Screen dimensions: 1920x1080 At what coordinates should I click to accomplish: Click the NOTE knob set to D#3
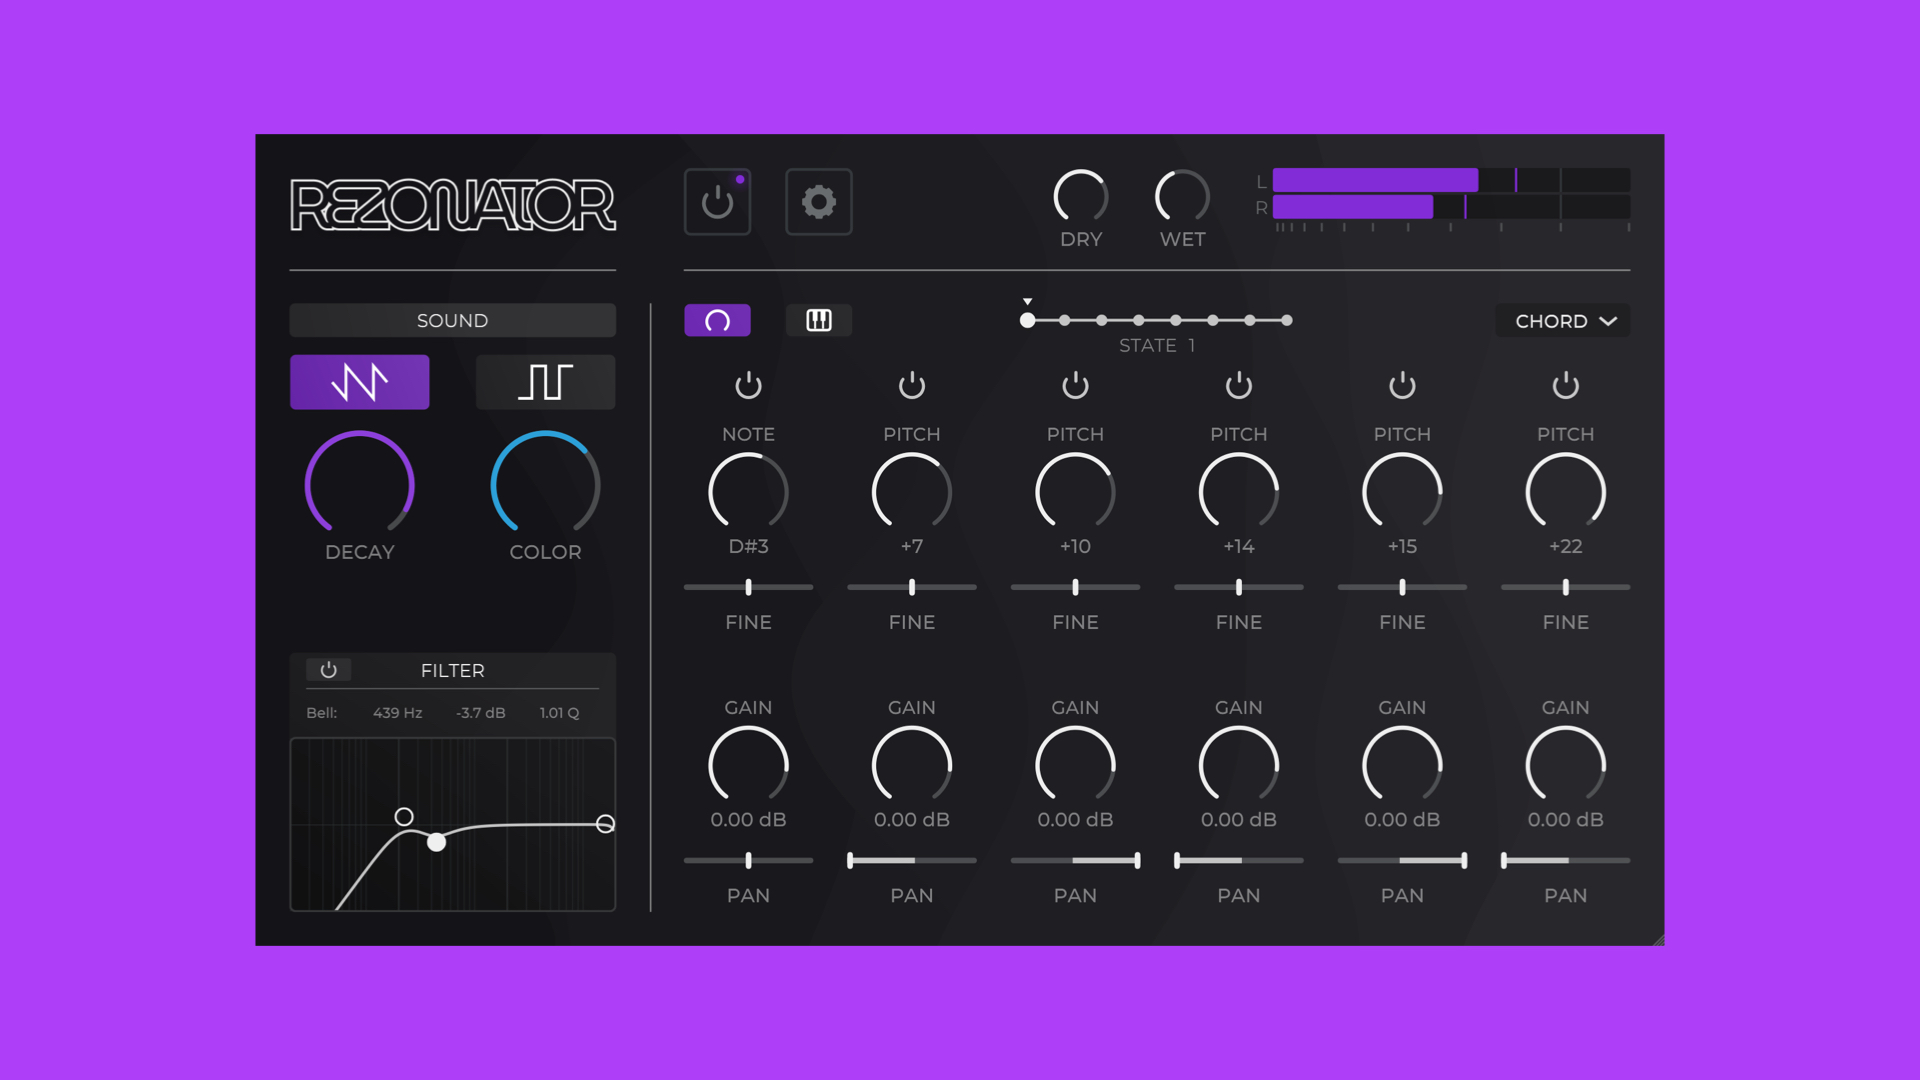[748, 492]
